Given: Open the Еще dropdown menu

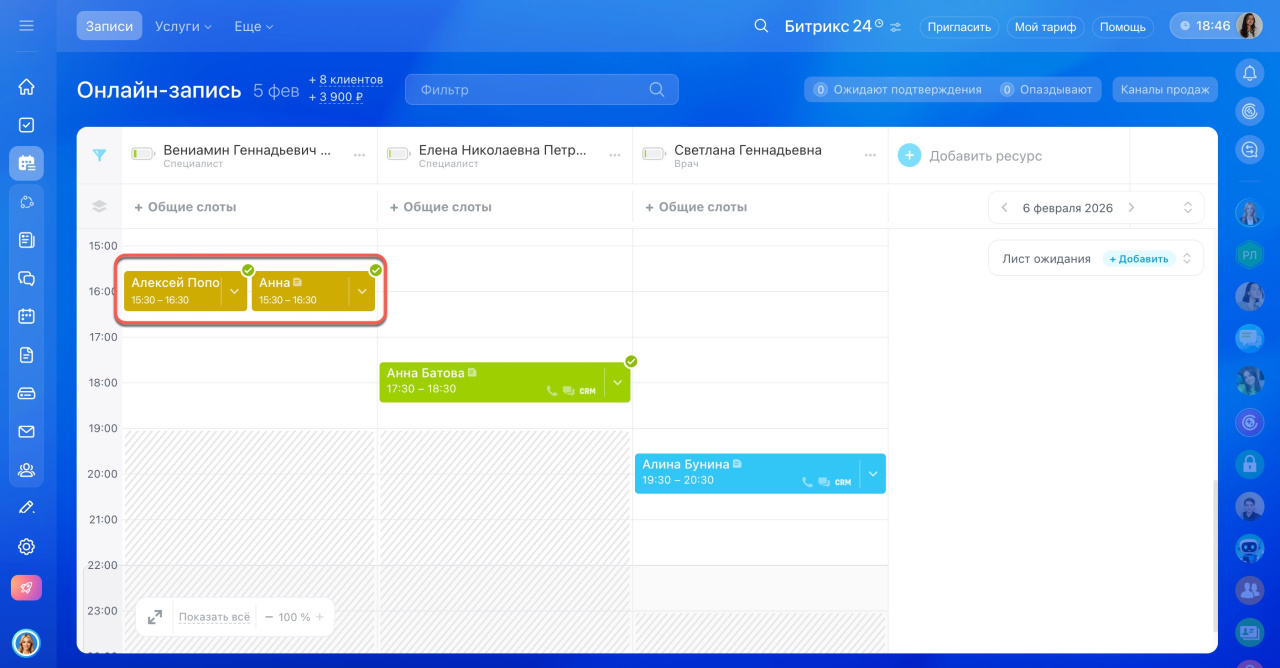Looking at the screenshot, I should [253, 26].
